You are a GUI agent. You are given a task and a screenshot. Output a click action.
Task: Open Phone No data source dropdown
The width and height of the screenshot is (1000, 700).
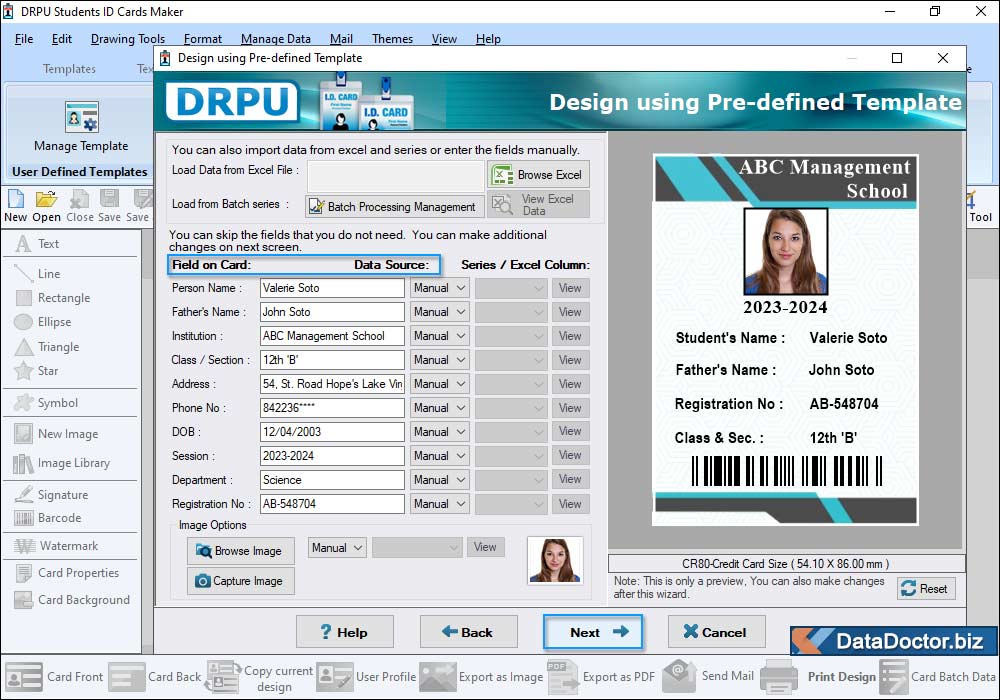[439, 408]
